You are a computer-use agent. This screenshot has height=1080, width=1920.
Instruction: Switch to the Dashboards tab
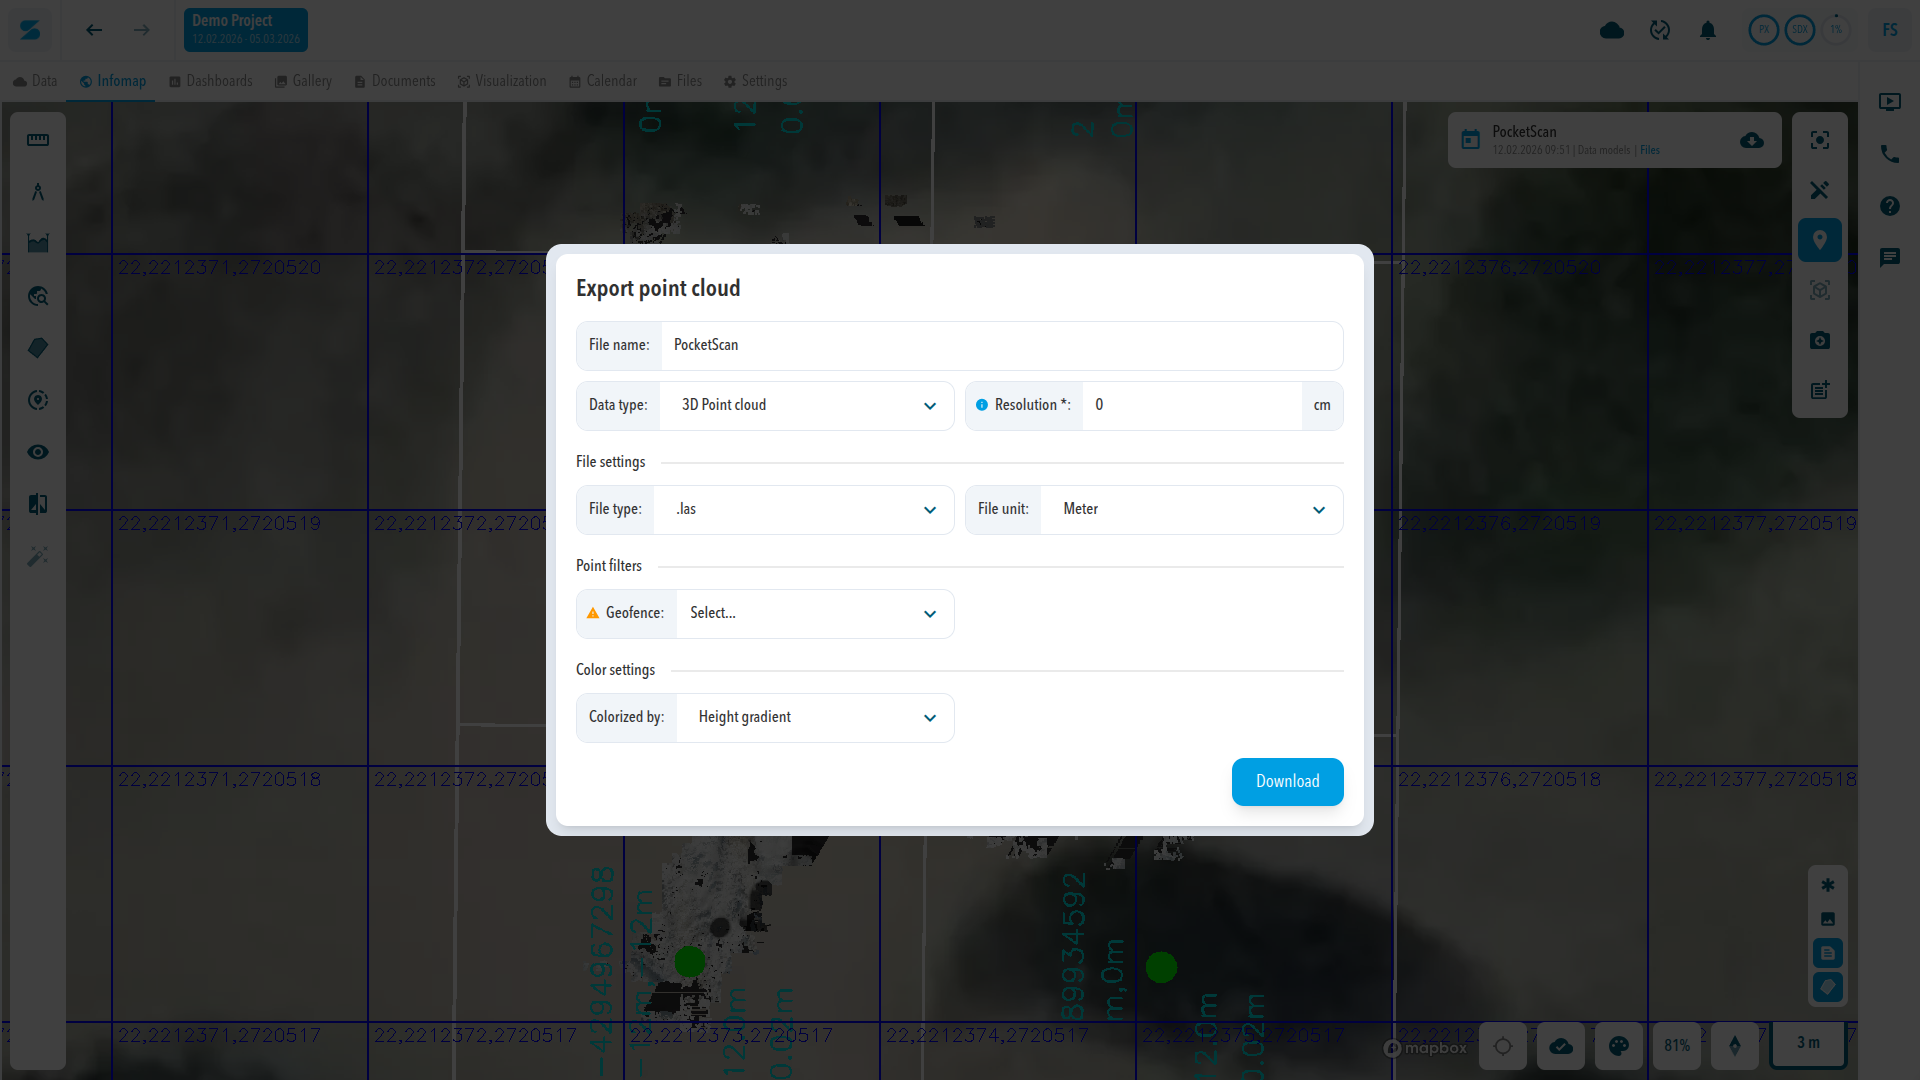[x=211, y=81]
